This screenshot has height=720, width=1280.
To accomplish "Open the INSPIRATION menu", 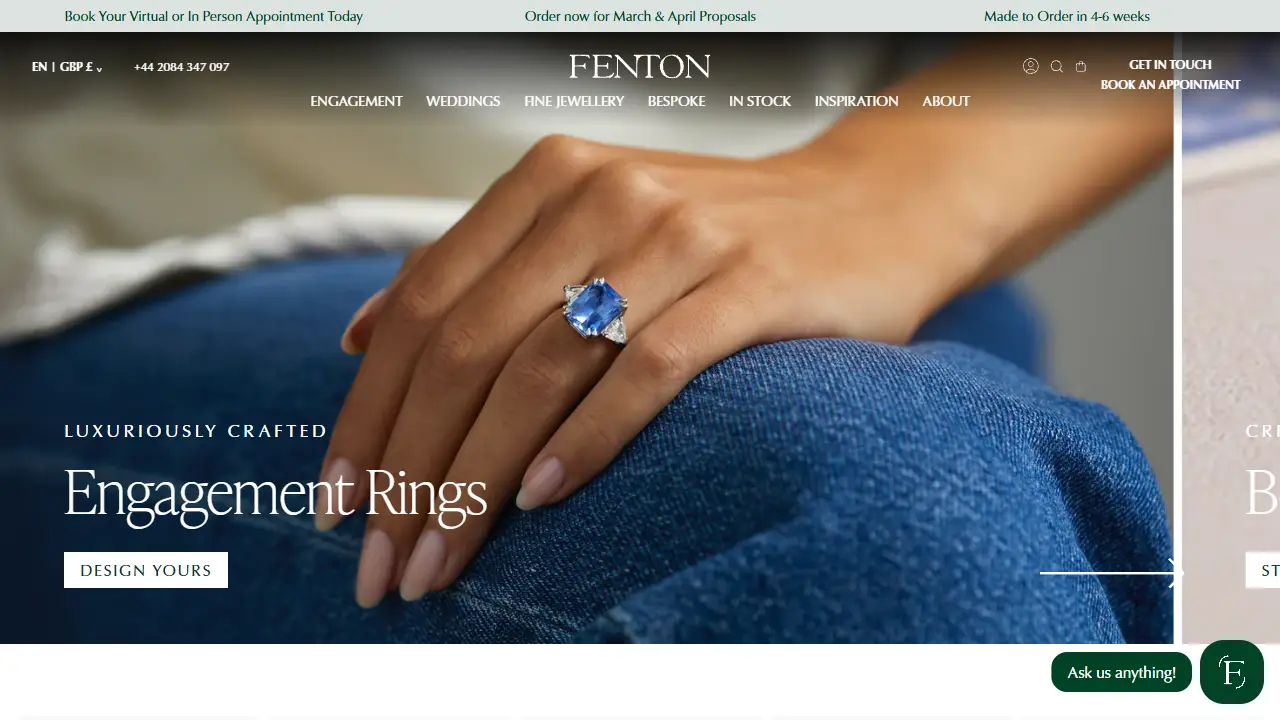I will 856,101.
